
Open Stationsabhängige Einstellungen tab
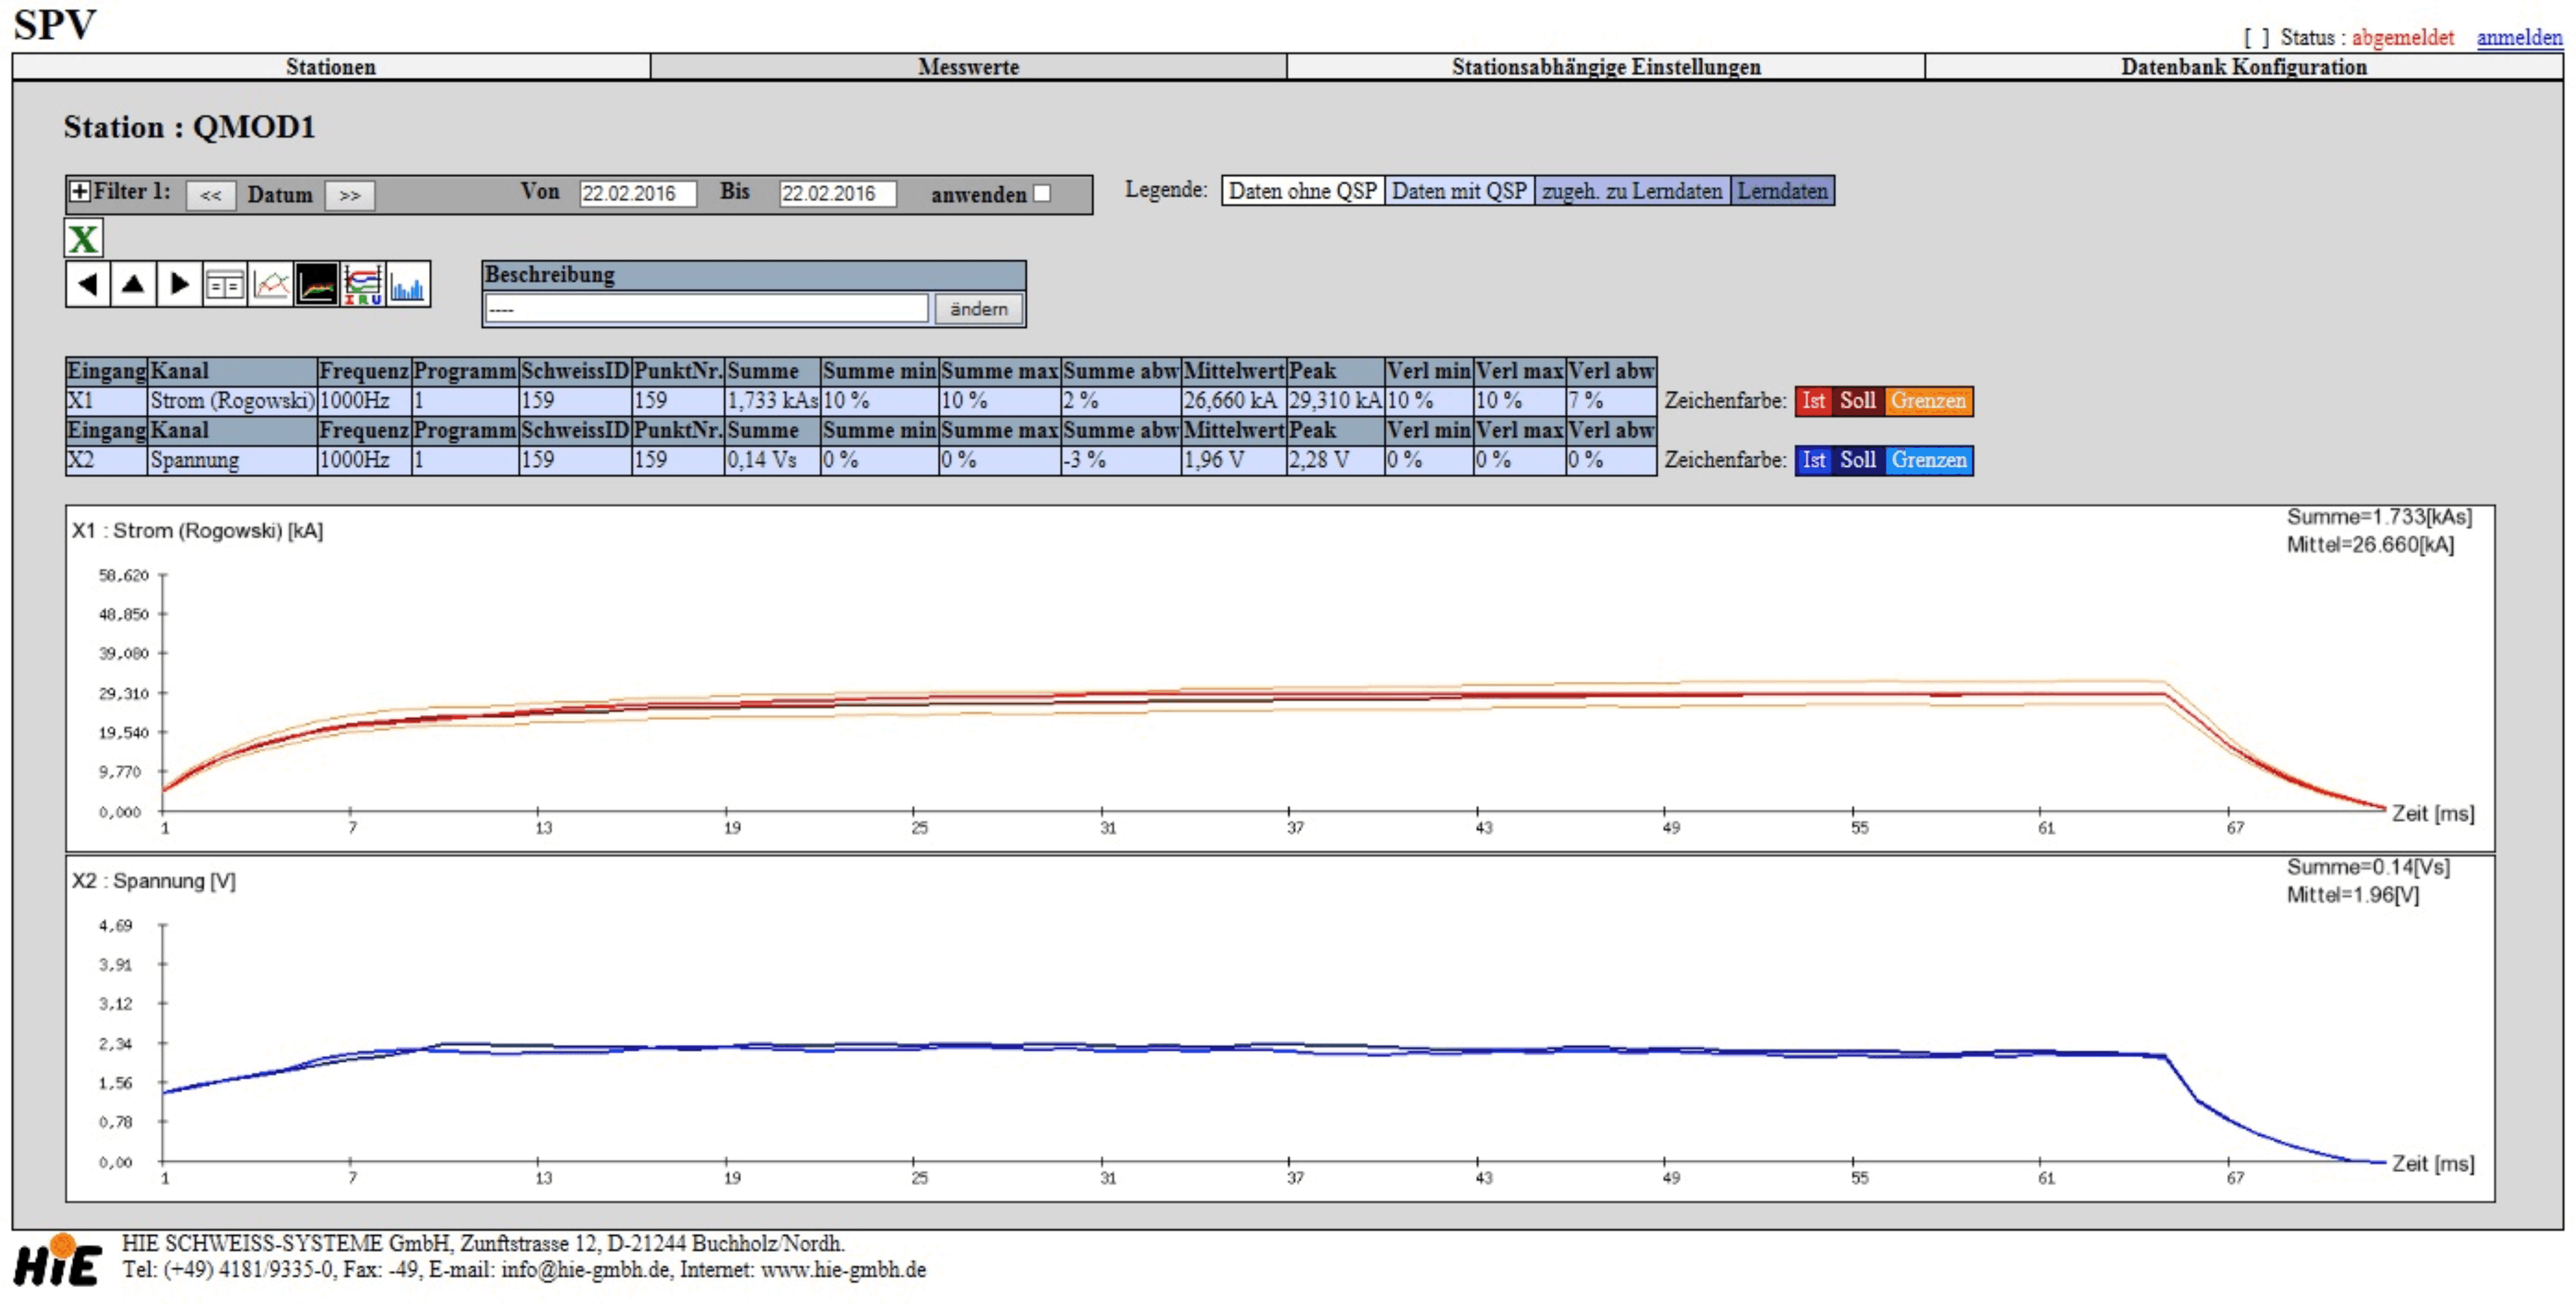[1606, 67]
